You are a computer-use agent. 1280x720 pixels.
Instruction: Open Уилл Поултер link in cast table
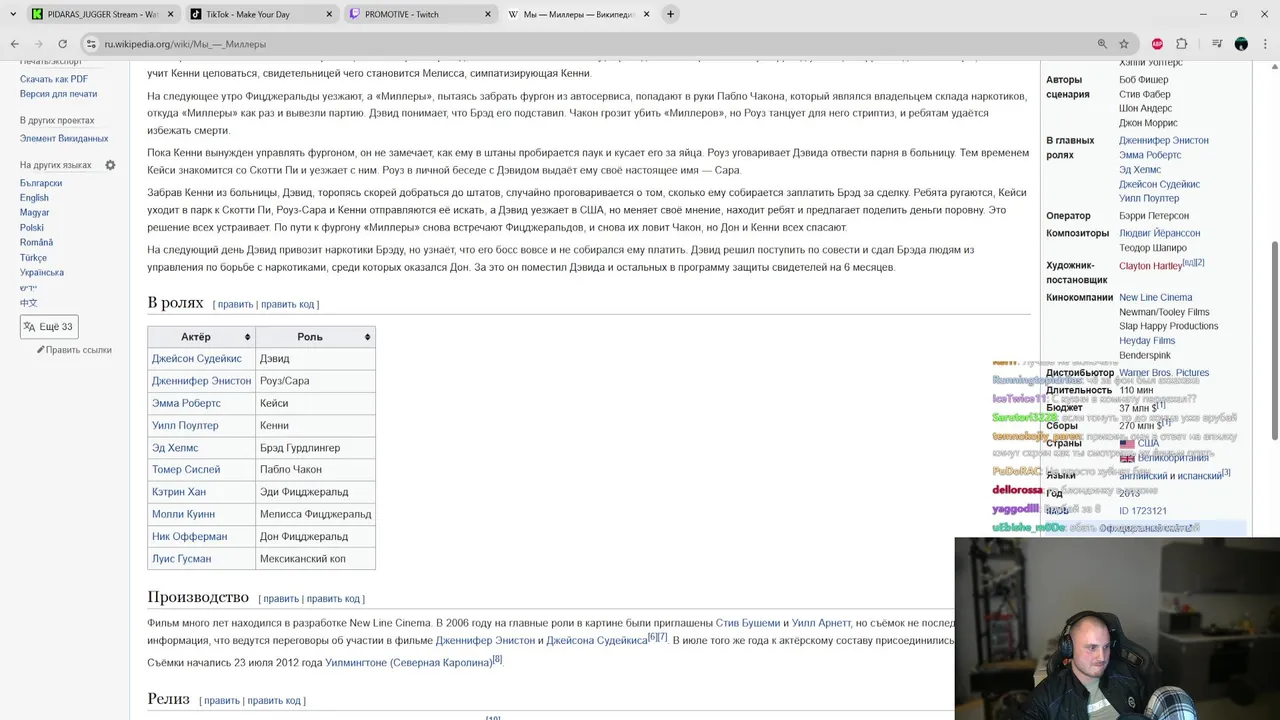click(185, 426)
